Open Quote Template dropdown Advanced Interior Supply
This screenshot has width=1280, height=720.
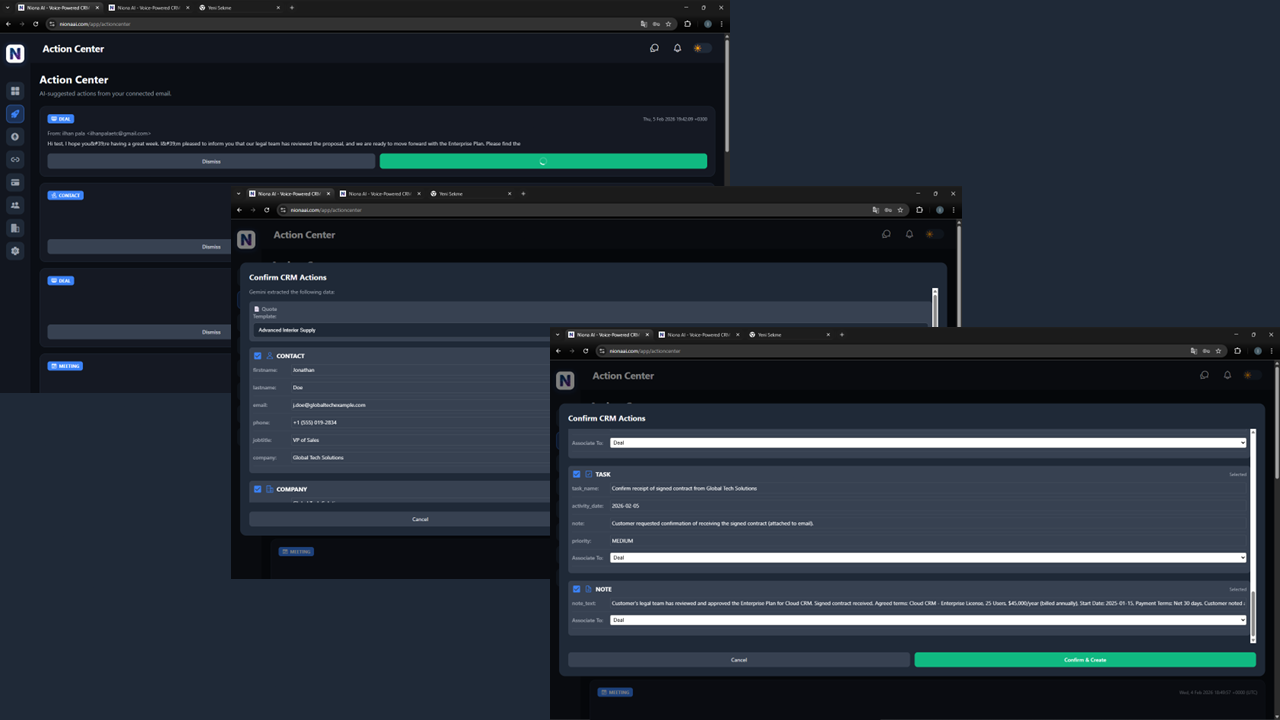click(x=402, y=330)
